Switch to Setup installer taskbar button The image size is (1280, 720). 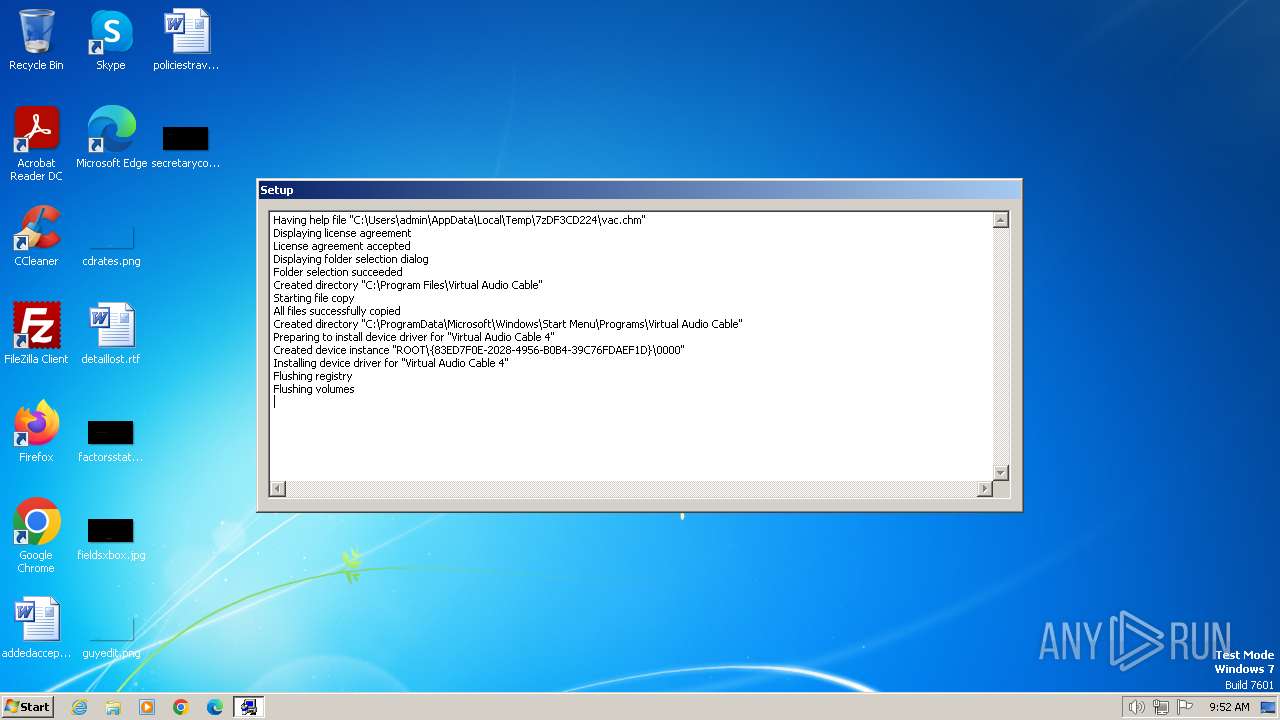coord(249,707)
